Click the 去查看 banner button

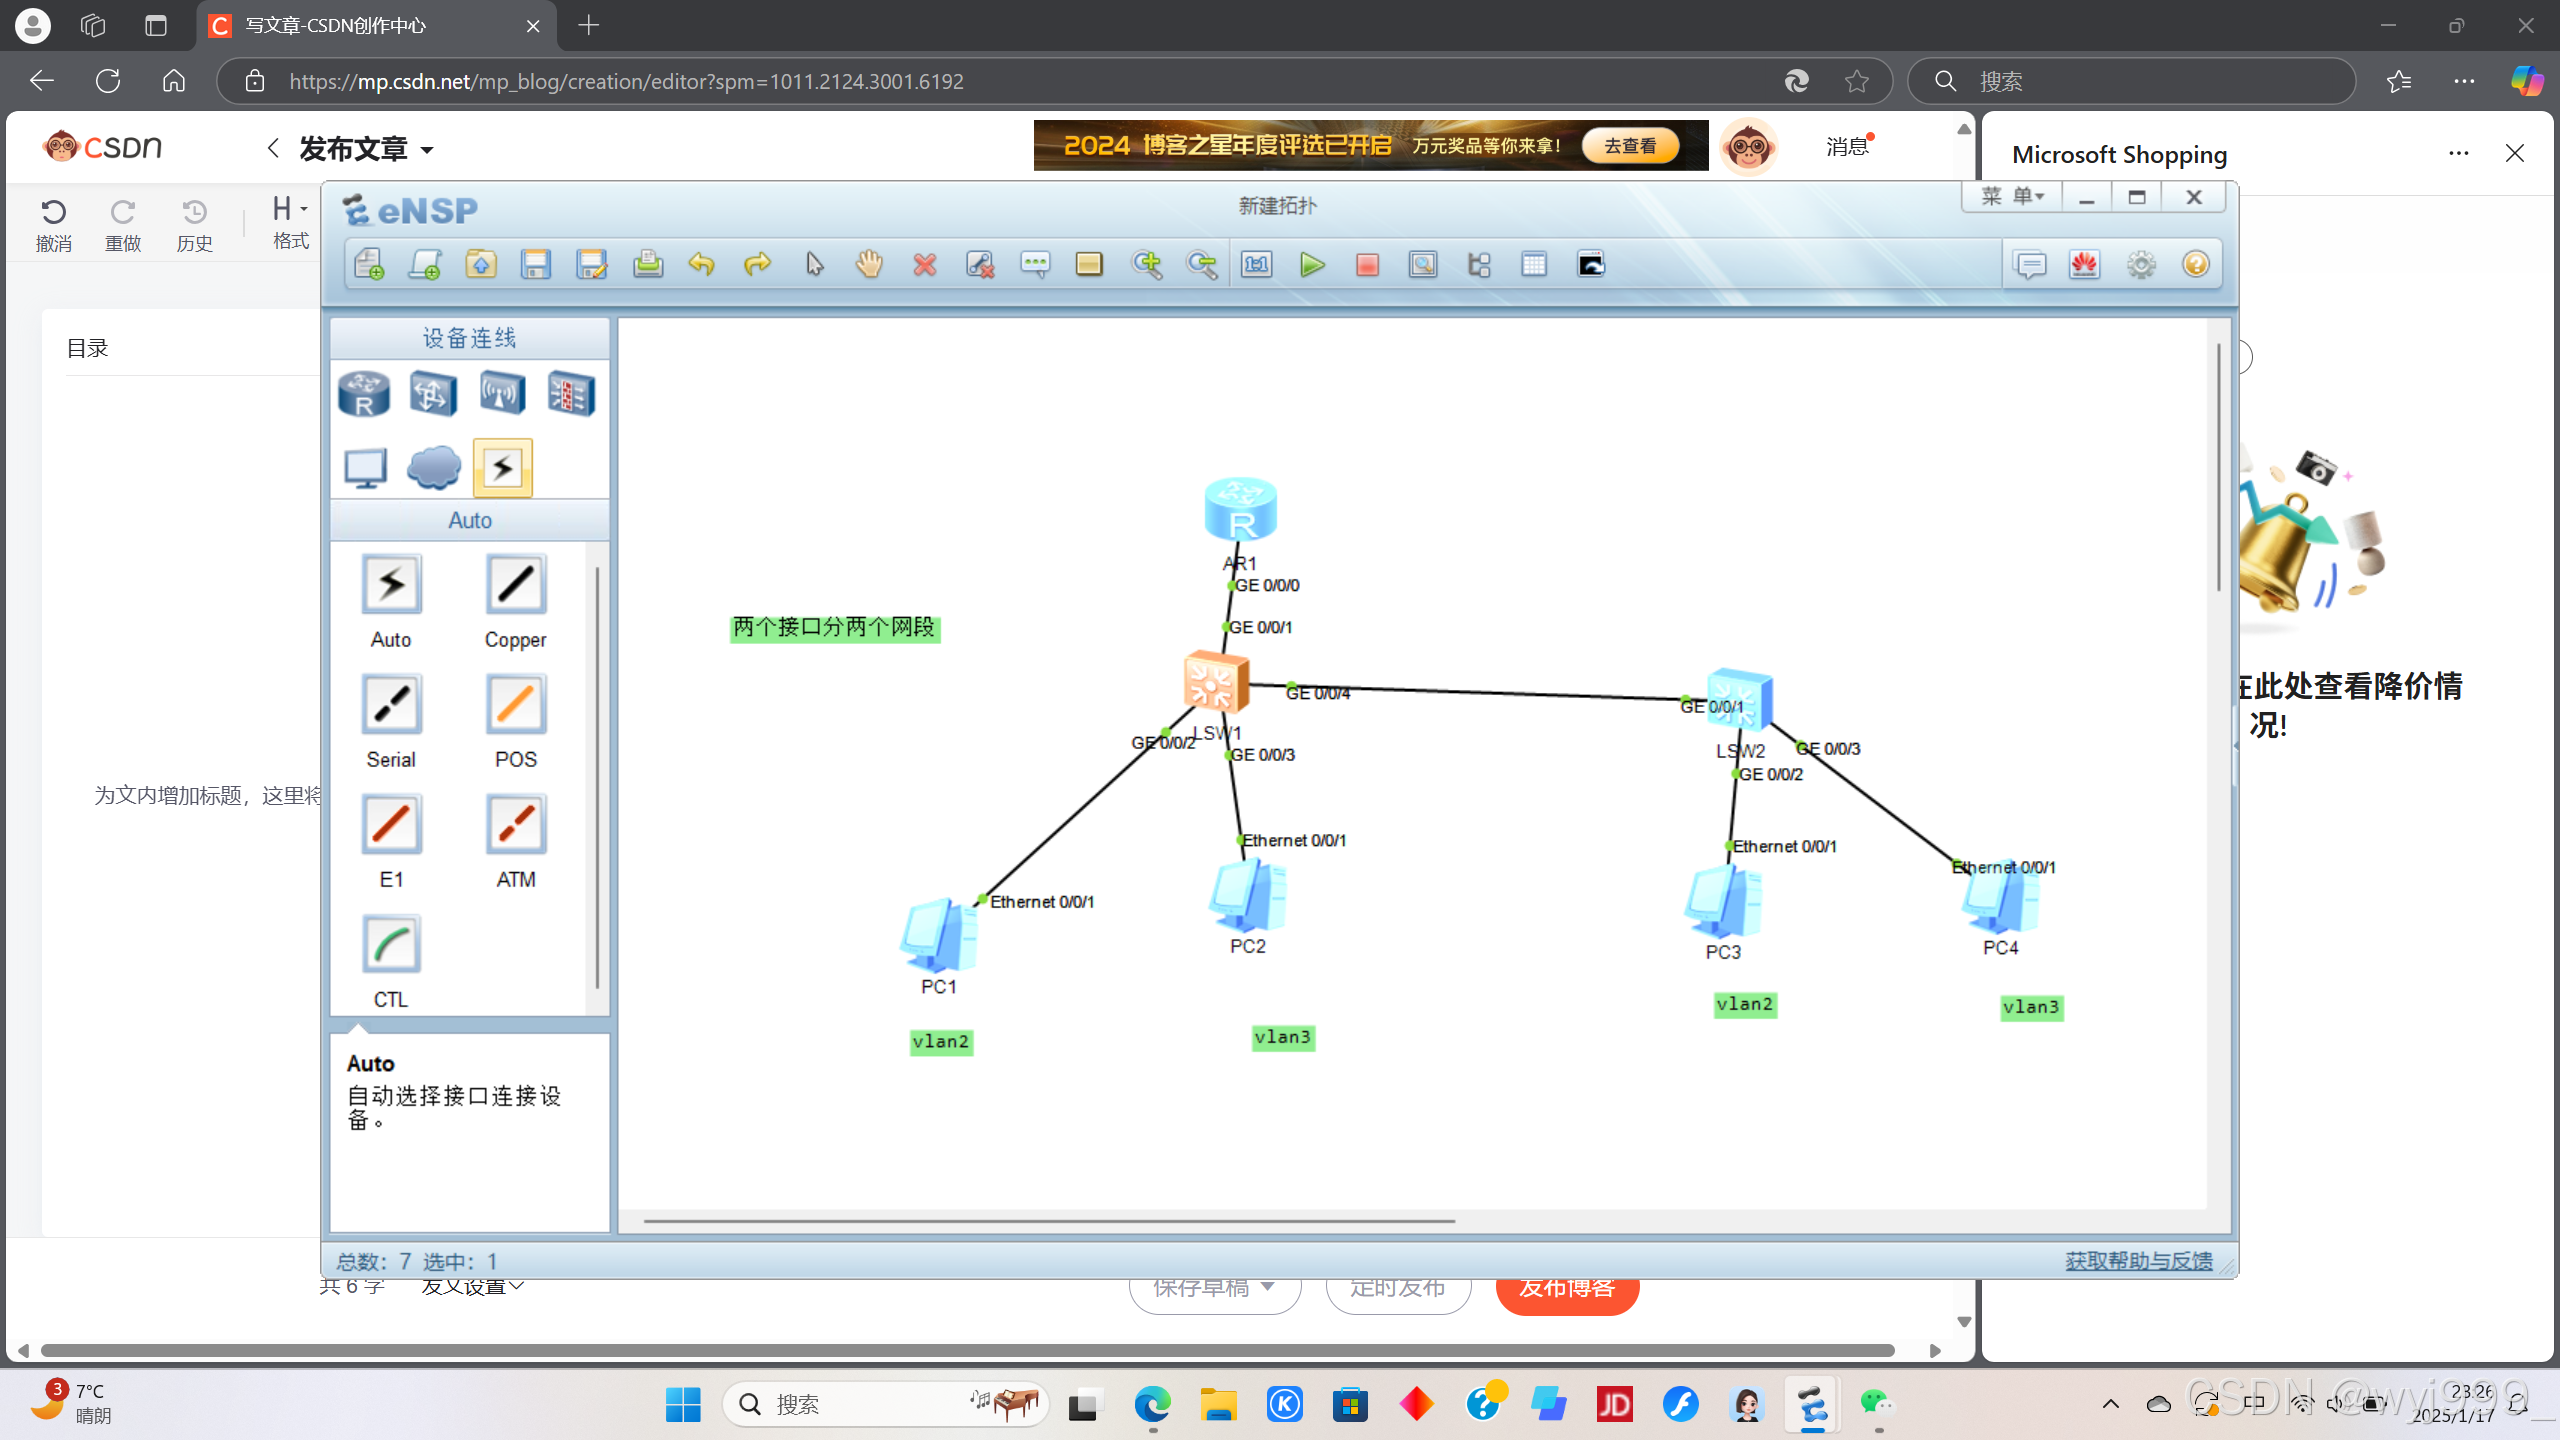[x=1629, y=146]
